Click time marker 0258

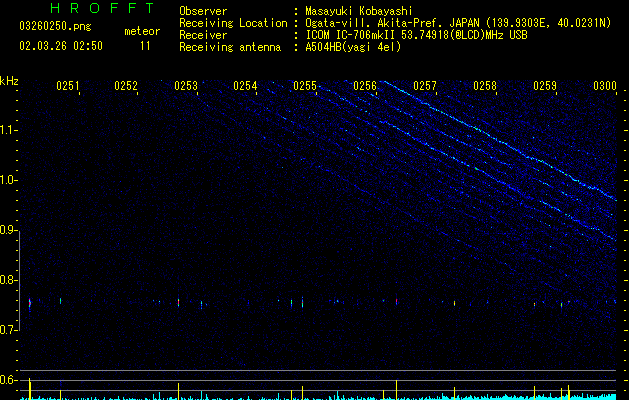coord(485,86)
